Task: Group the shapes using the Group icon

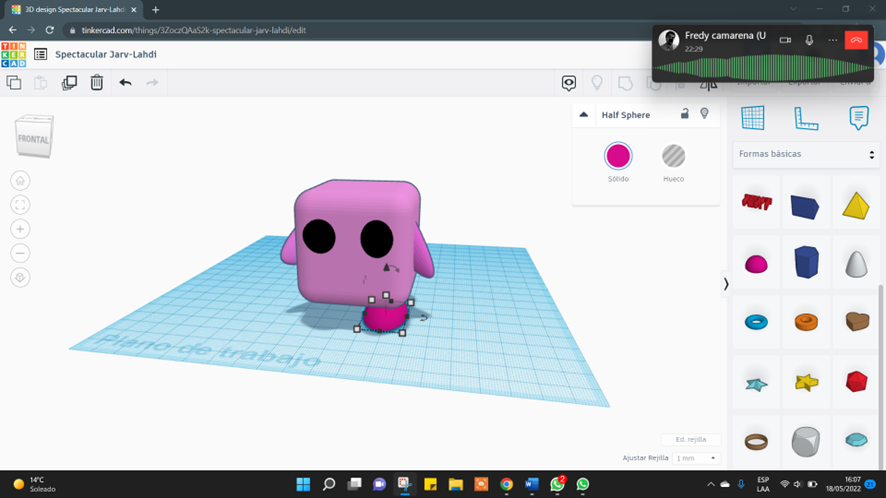Action: click(x=625, y=83)
